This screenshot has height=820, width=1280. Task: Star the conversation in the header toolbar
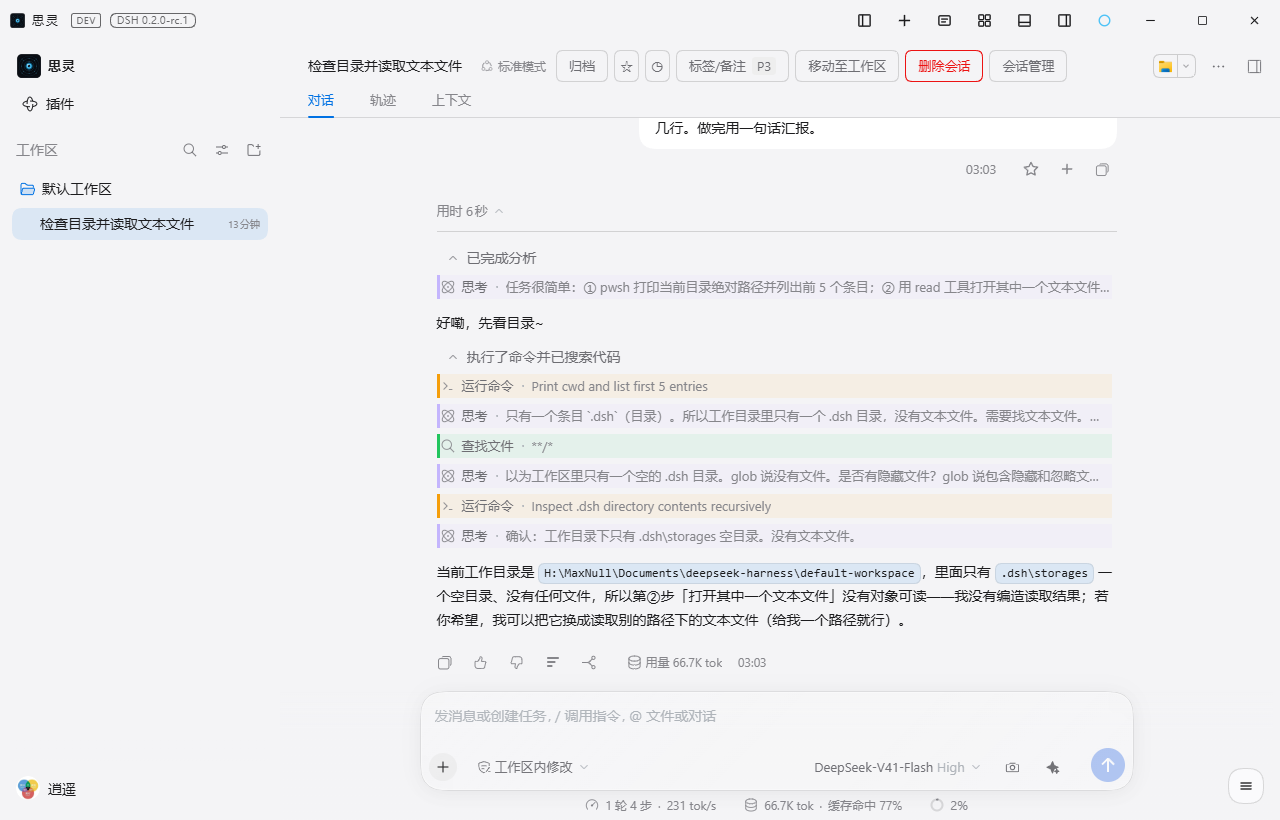[x=627, y=66]
